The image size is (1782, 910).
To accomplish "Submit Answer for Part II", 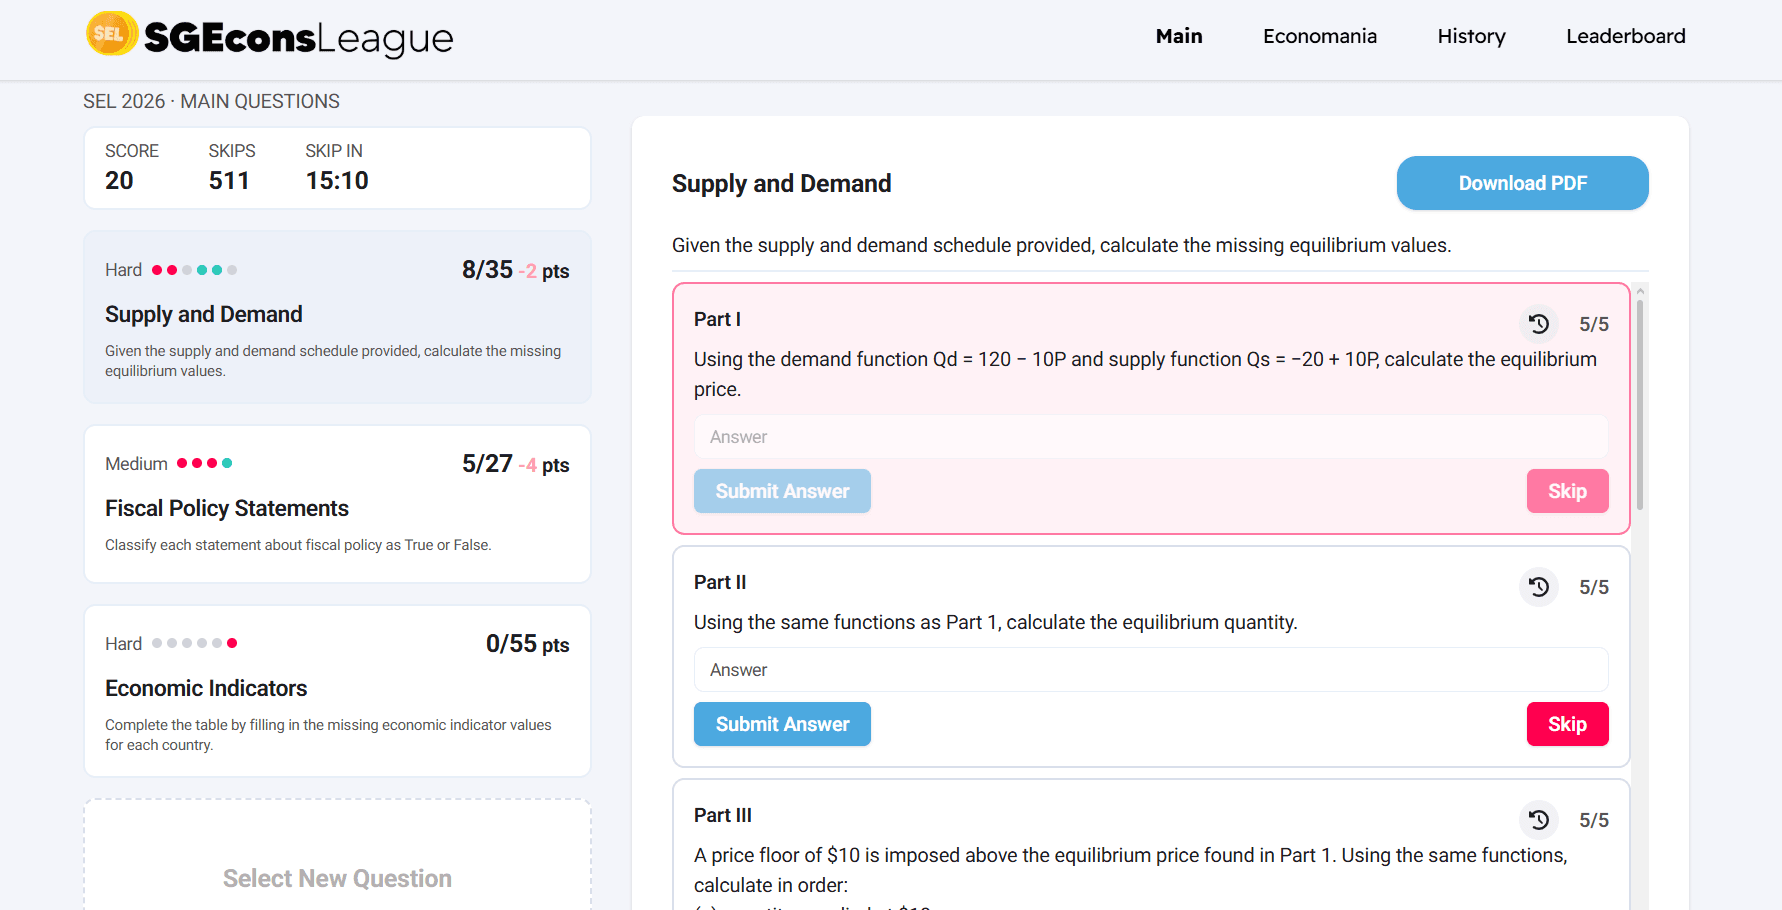I will 782,724.
